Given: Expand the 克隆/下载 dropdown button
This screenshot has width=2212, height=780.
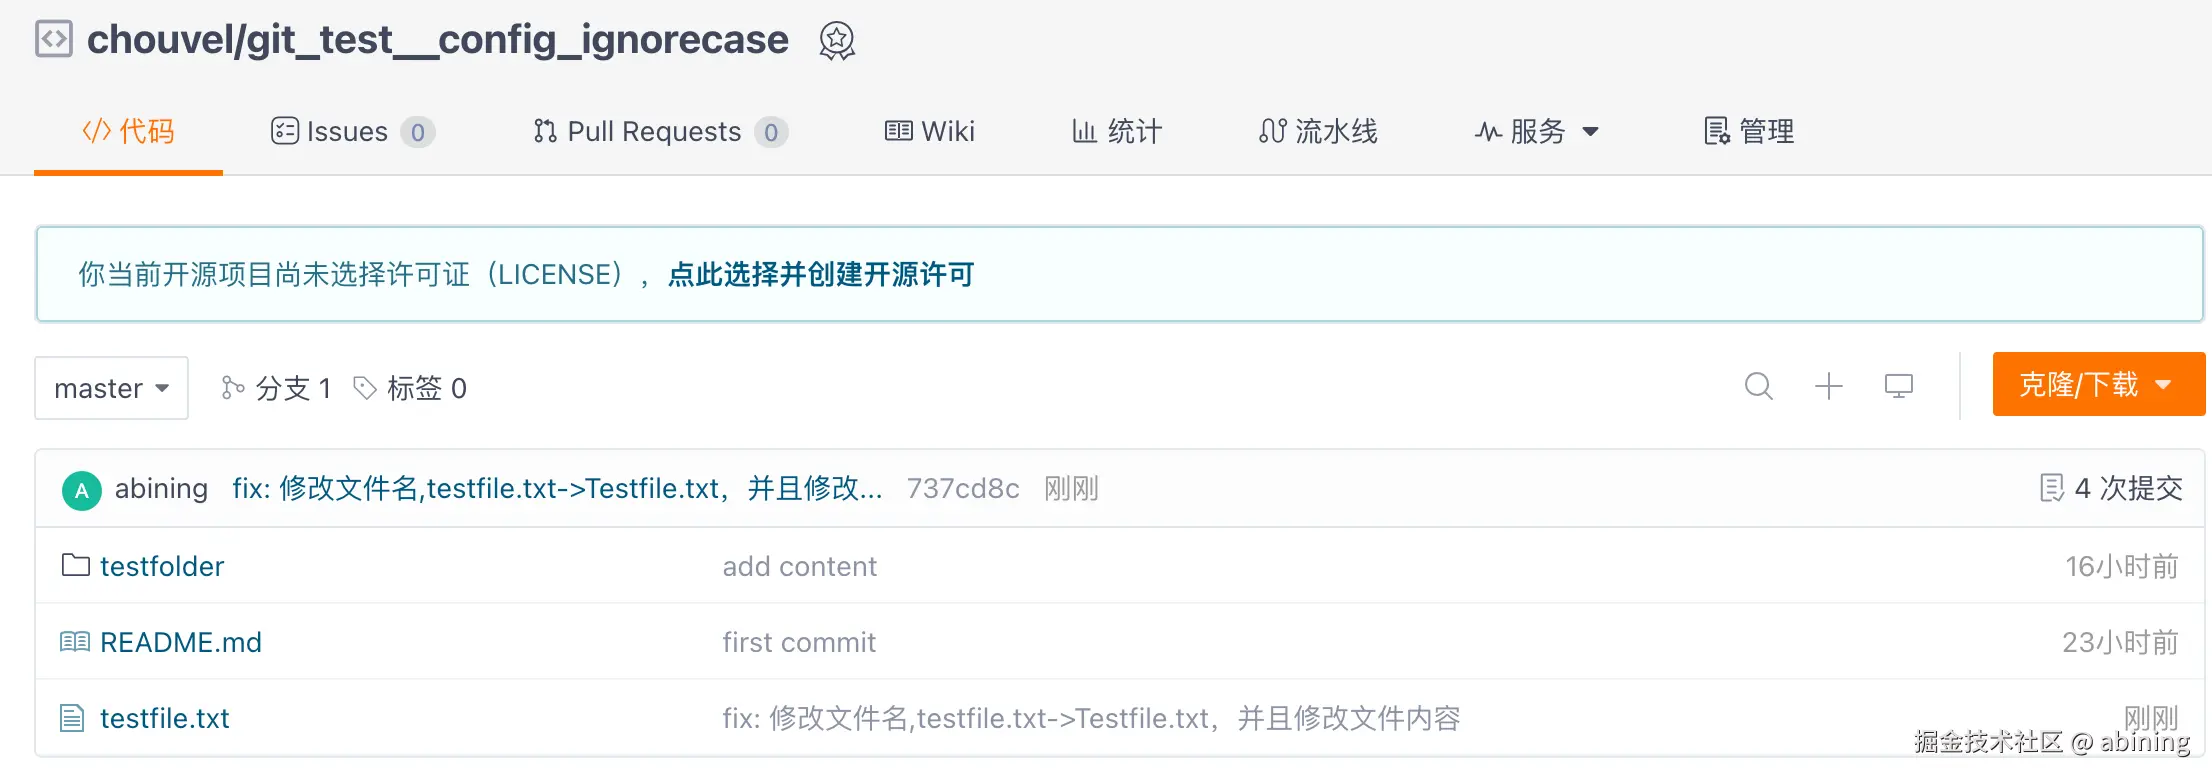Looking at the screenshot, I should (x=2097, y=385).
